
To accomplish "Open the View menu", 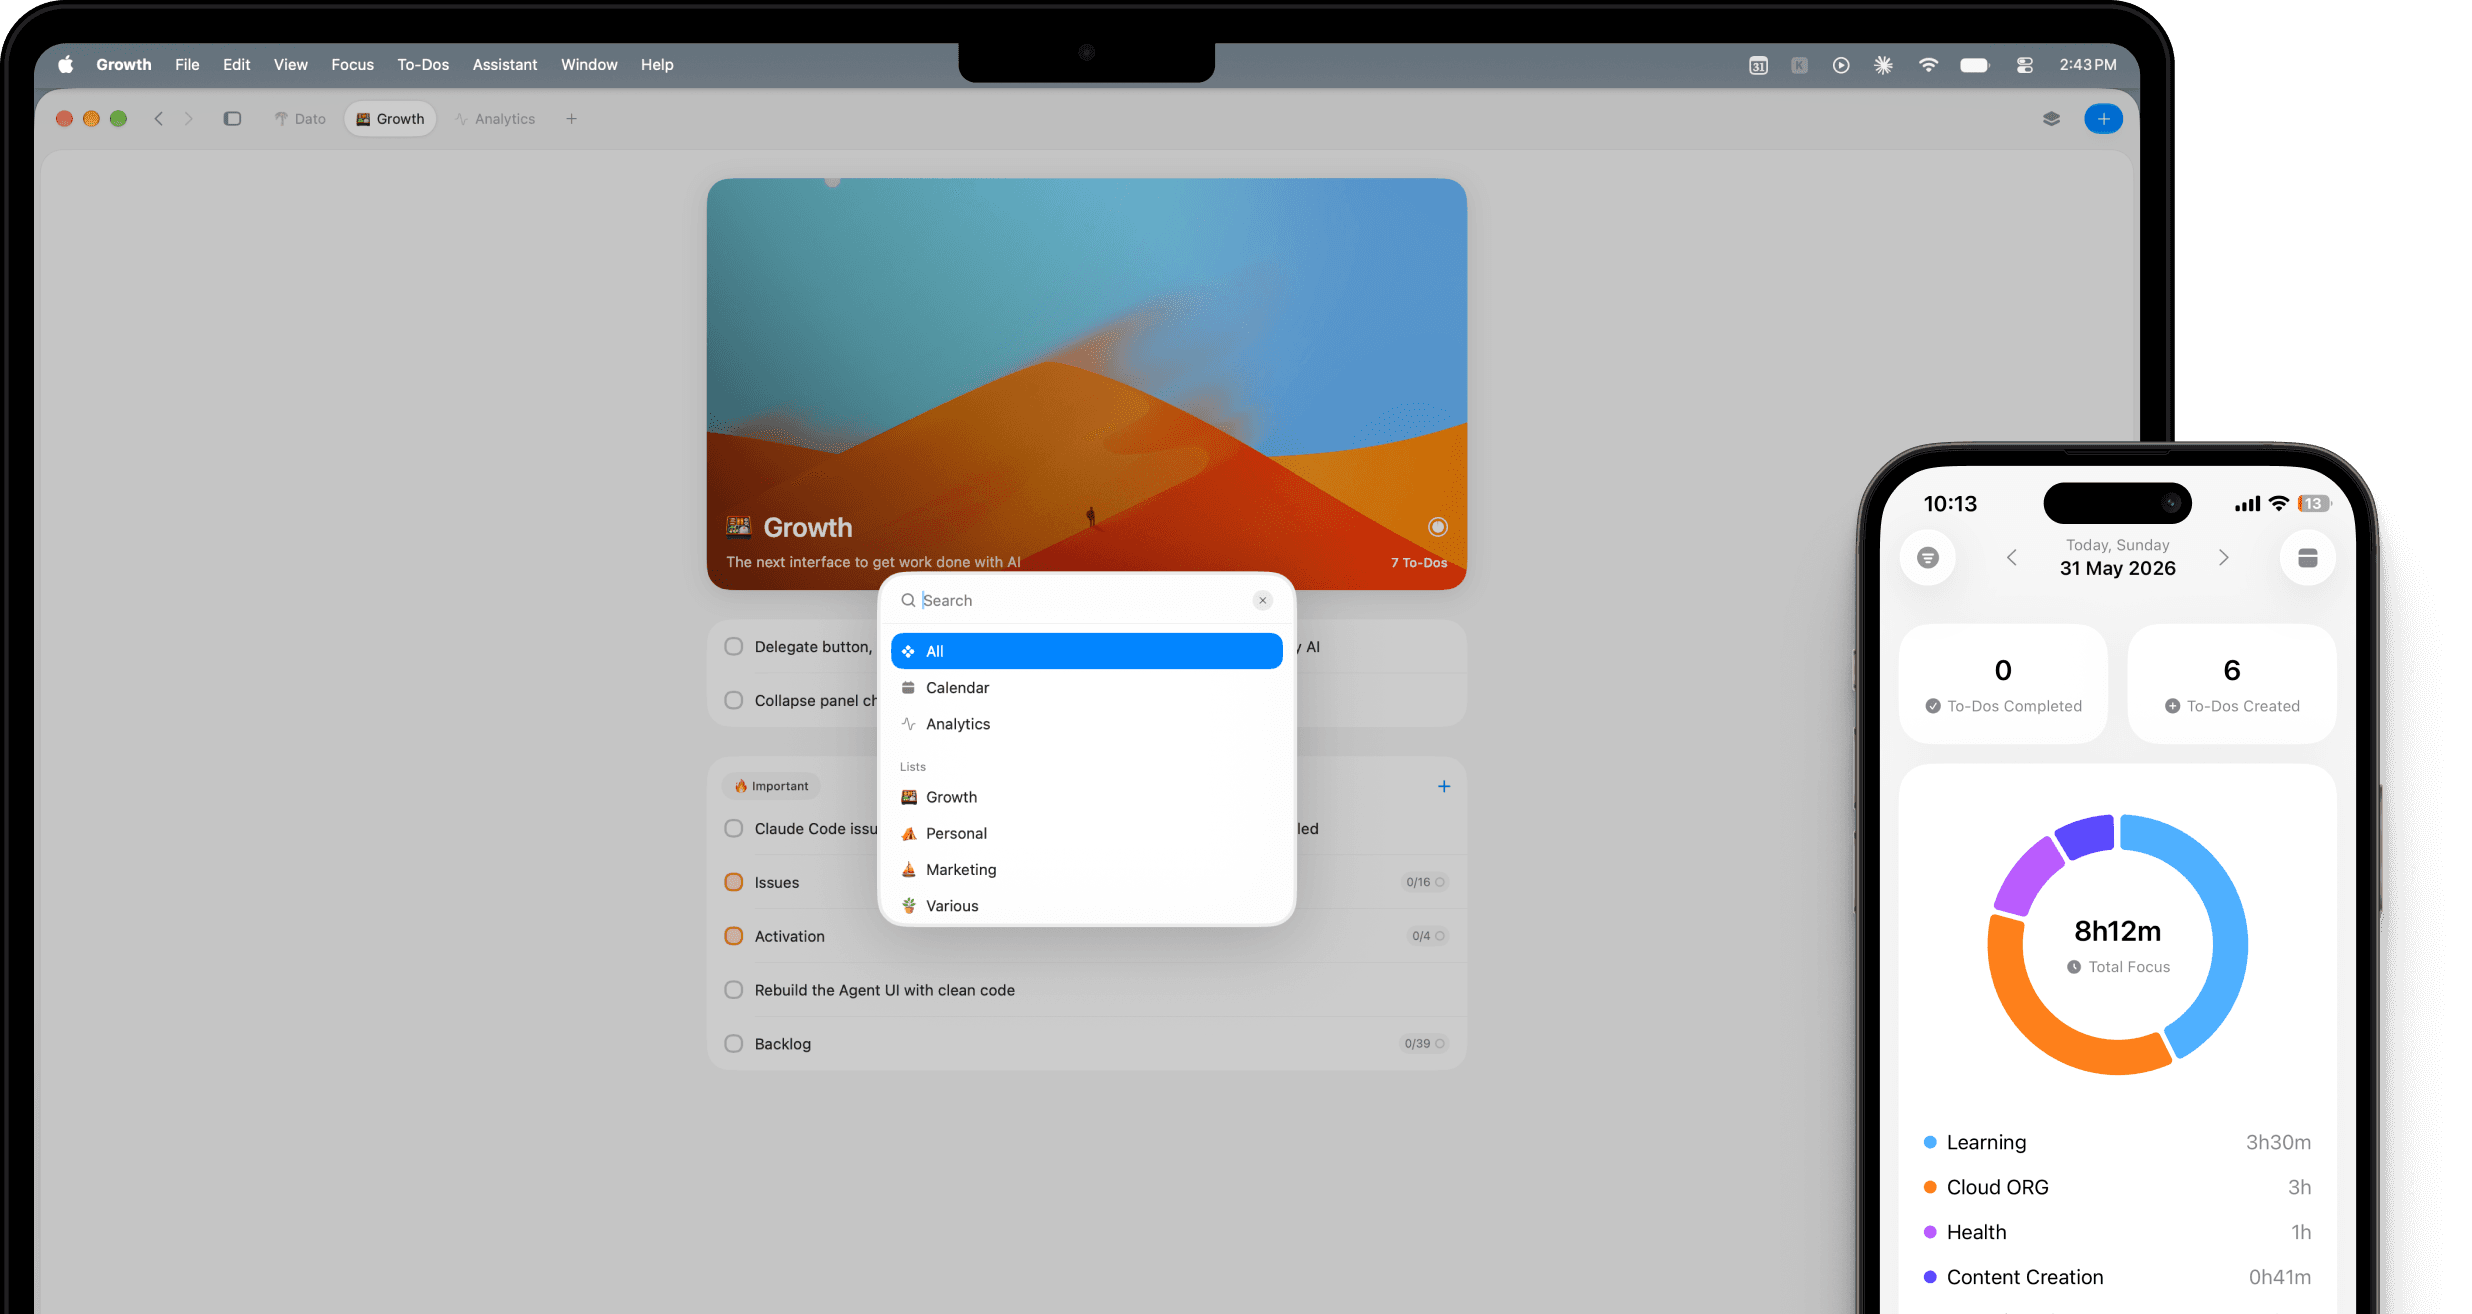I will (x=291, y=64).
